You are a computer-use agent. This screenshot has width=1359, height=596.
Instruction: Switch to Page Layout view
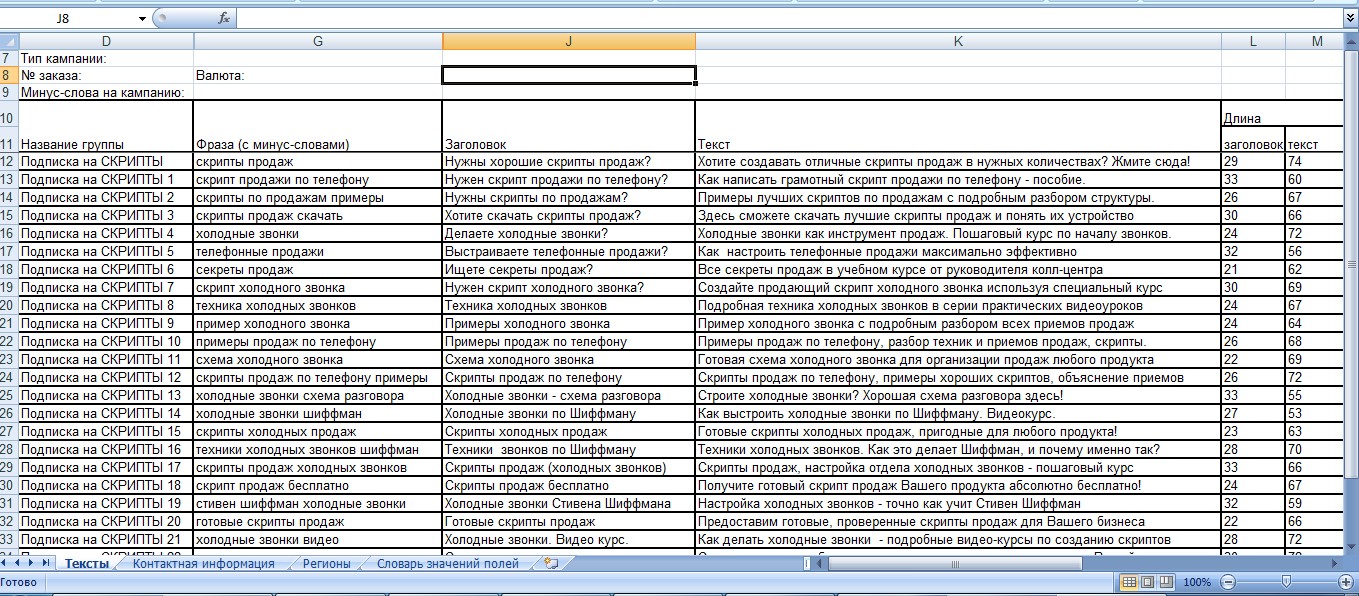coord(1147,582)
